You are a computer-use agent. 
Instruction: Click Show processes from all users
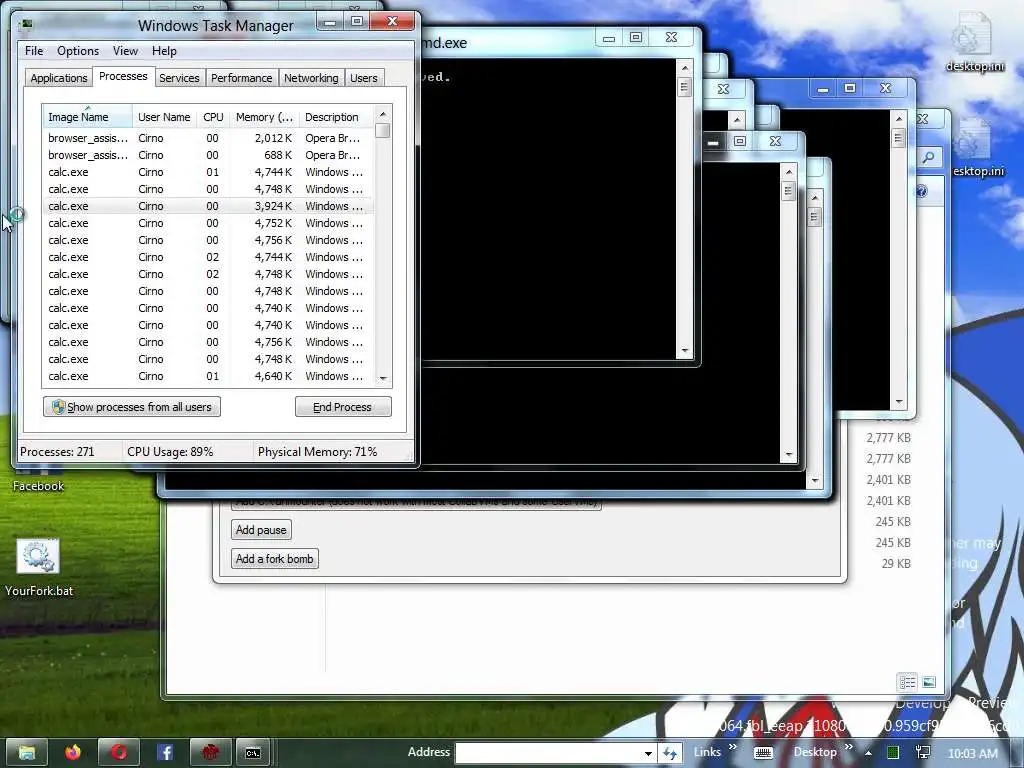tap(132, 407)
